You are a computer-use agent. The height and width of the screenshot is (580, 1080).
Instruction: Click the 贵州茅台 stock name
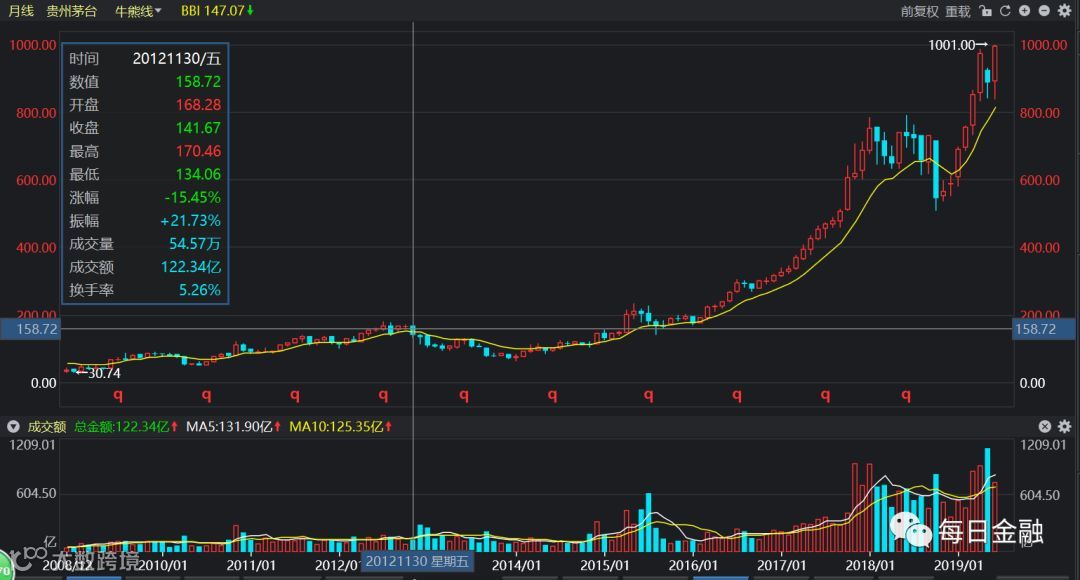pos(72,11)
